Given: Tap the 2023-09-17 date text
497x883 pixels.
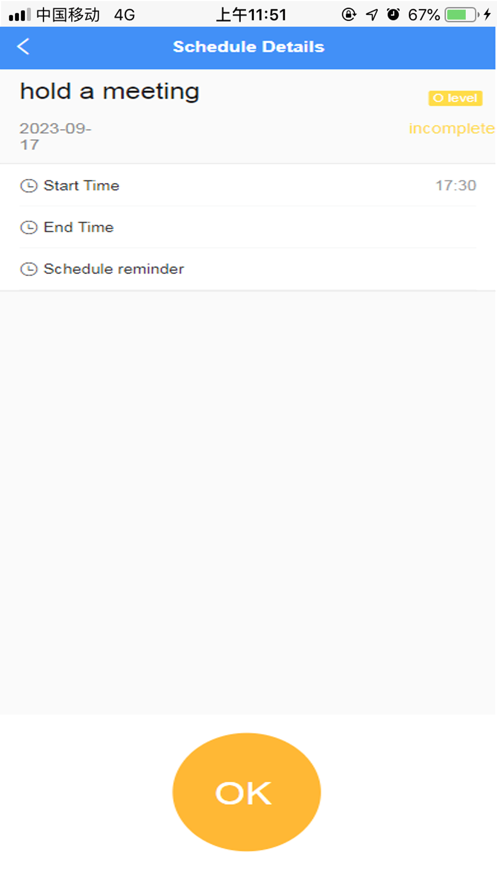Looking at the screenshot, I should point(55,136).
